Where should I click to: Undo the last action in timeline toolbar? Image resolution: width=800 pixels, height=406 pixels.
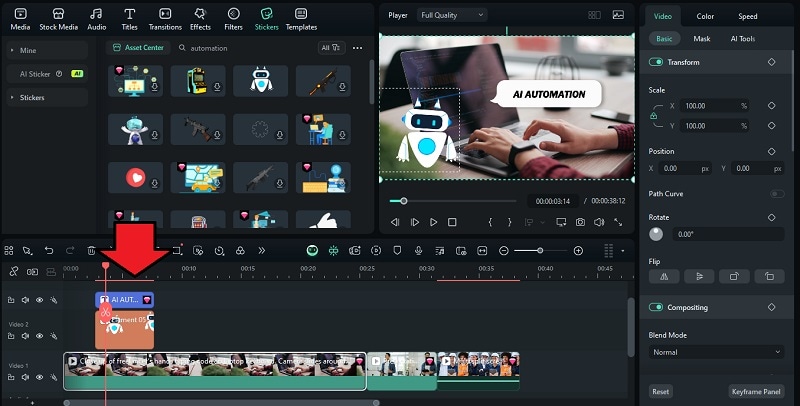[49, 250]
